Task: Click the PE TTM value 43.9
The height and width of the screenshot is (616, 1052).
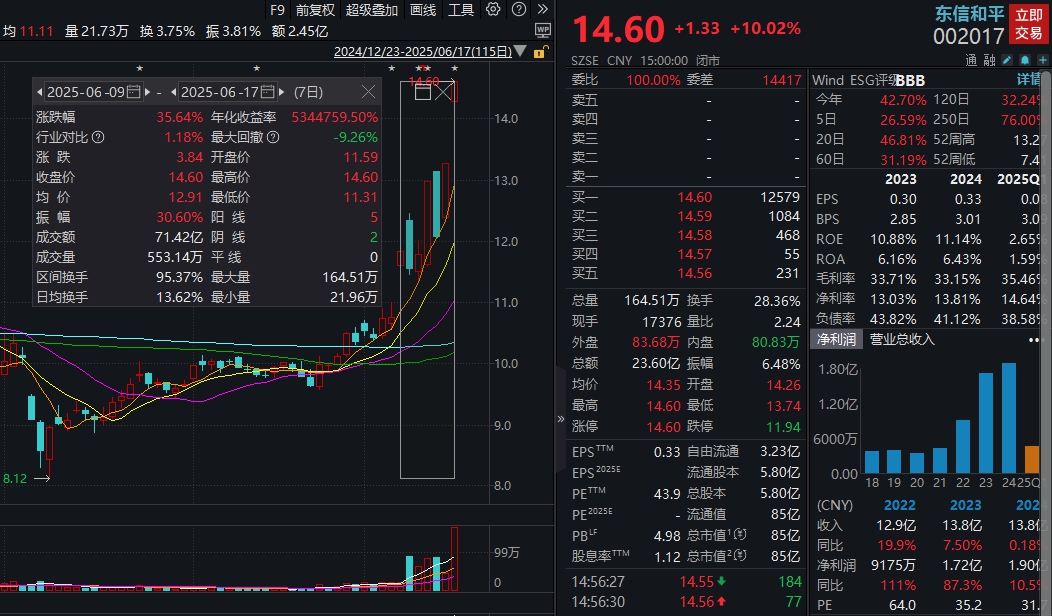Action: [x=667, y=493]
